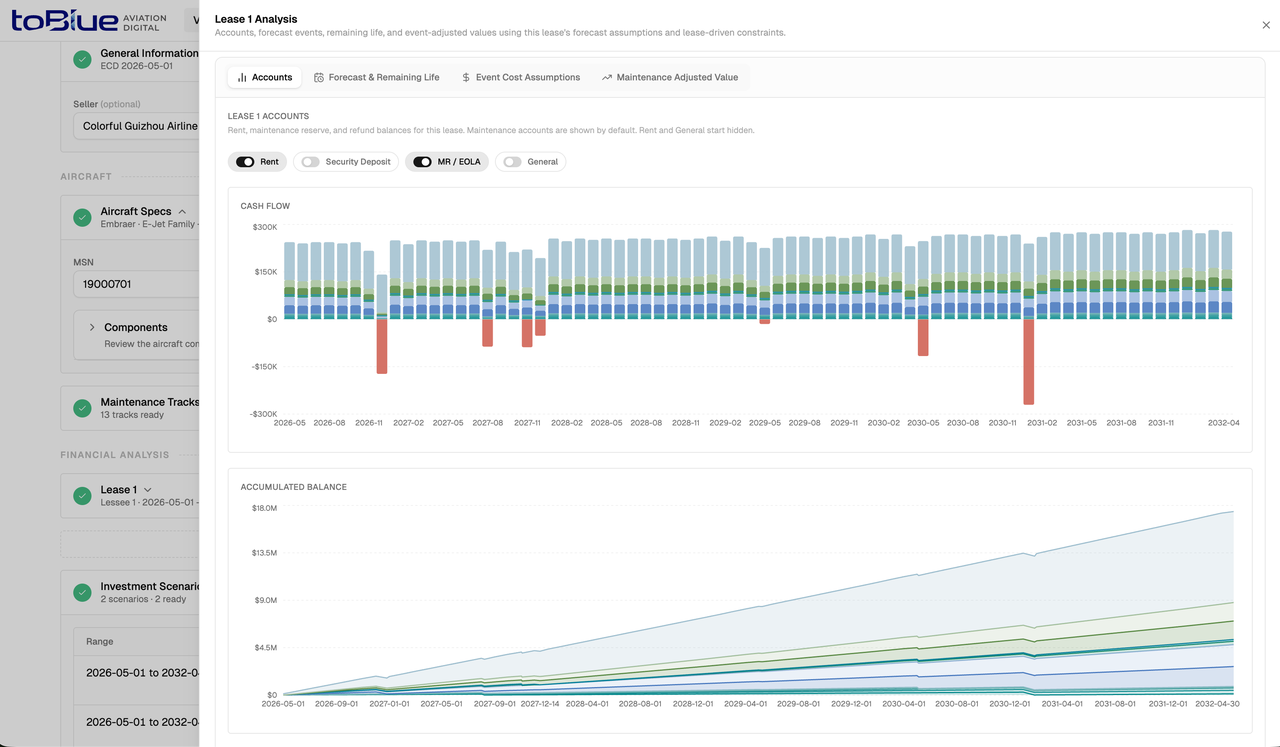Click the trend icon on Maintenance Adjusted Value
Viewport: 1280px width, 747px height.
(607, 77)
